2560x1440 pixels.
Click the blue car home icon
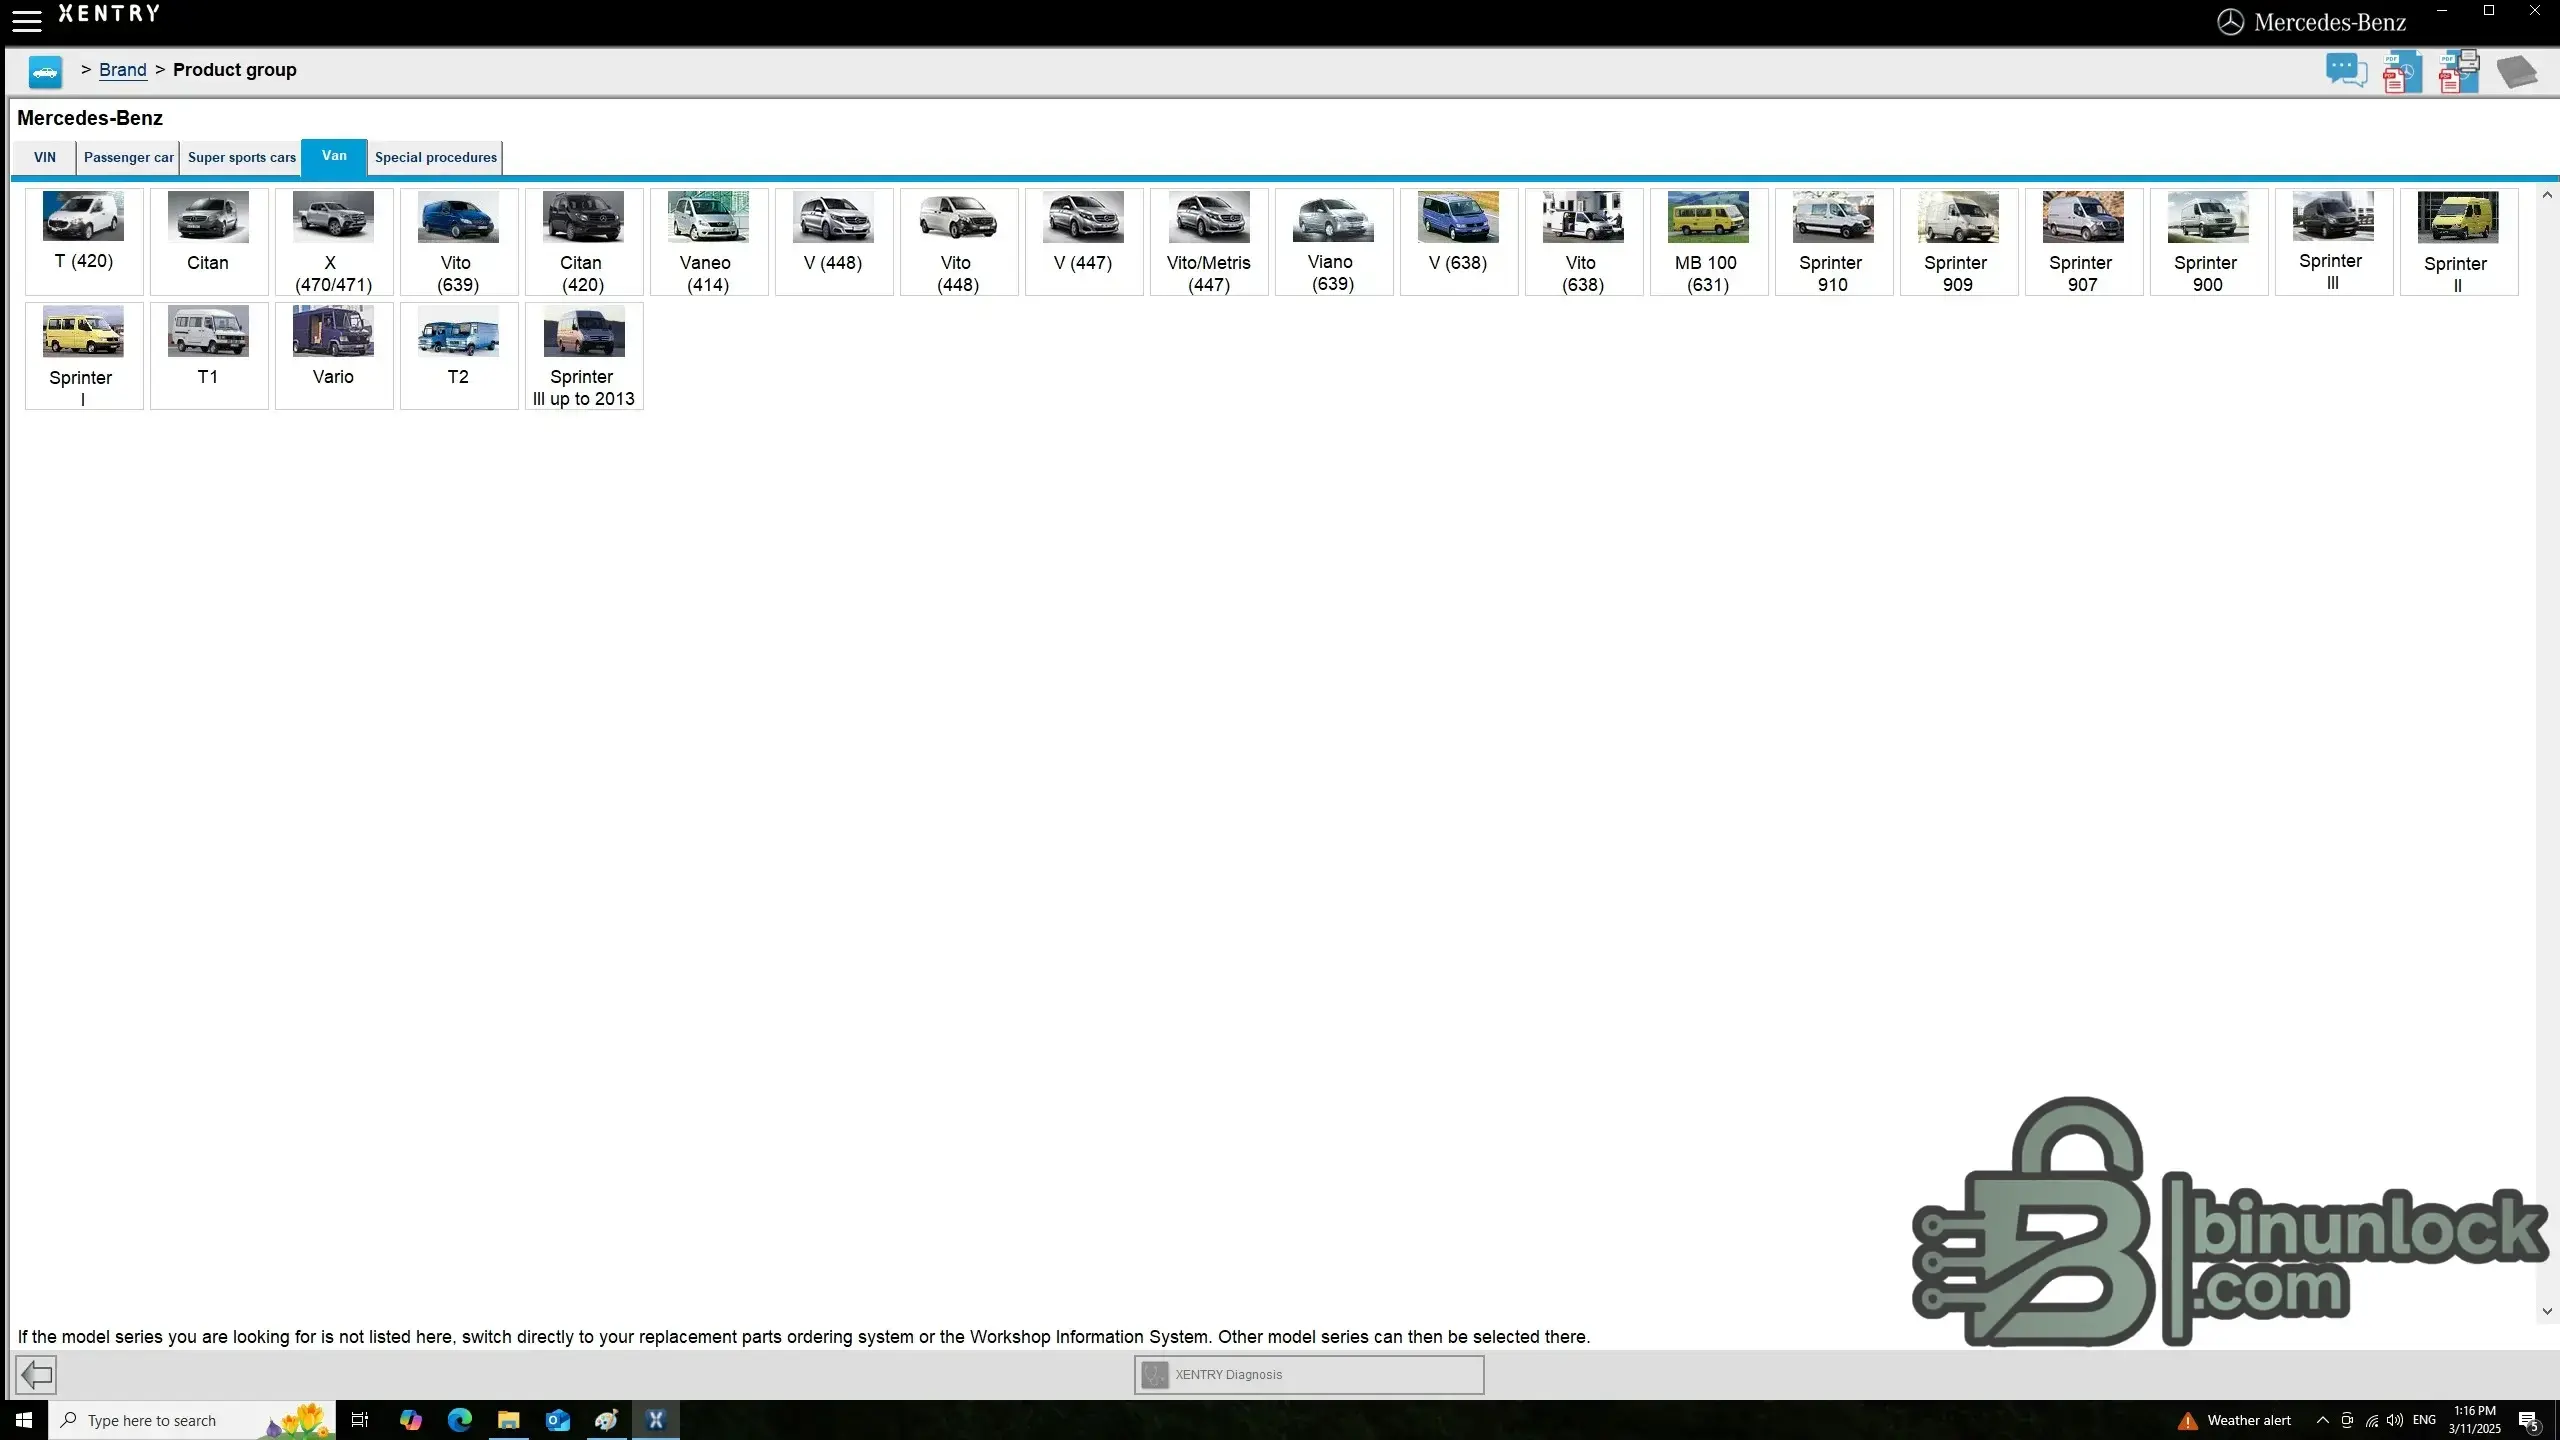pyautogui.click(x=45, y=71)
